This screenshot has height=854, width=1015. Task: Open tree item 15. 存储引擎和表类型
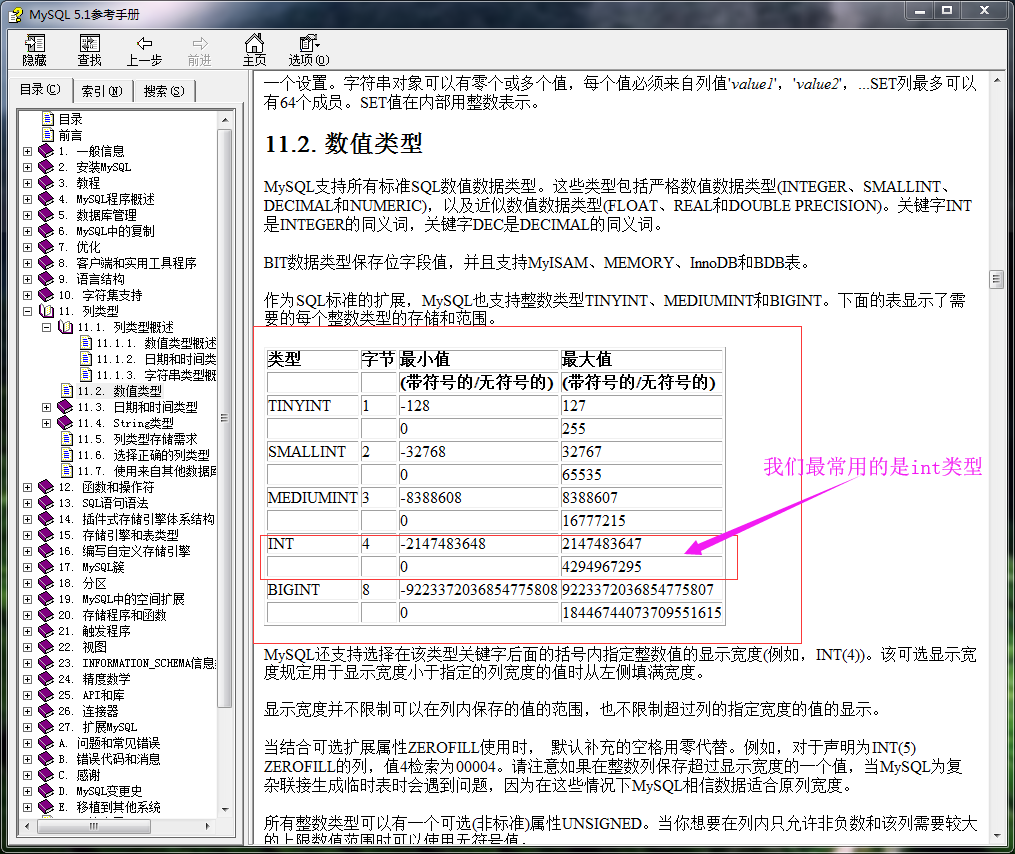pyautogui.click(x=118, y=535)
